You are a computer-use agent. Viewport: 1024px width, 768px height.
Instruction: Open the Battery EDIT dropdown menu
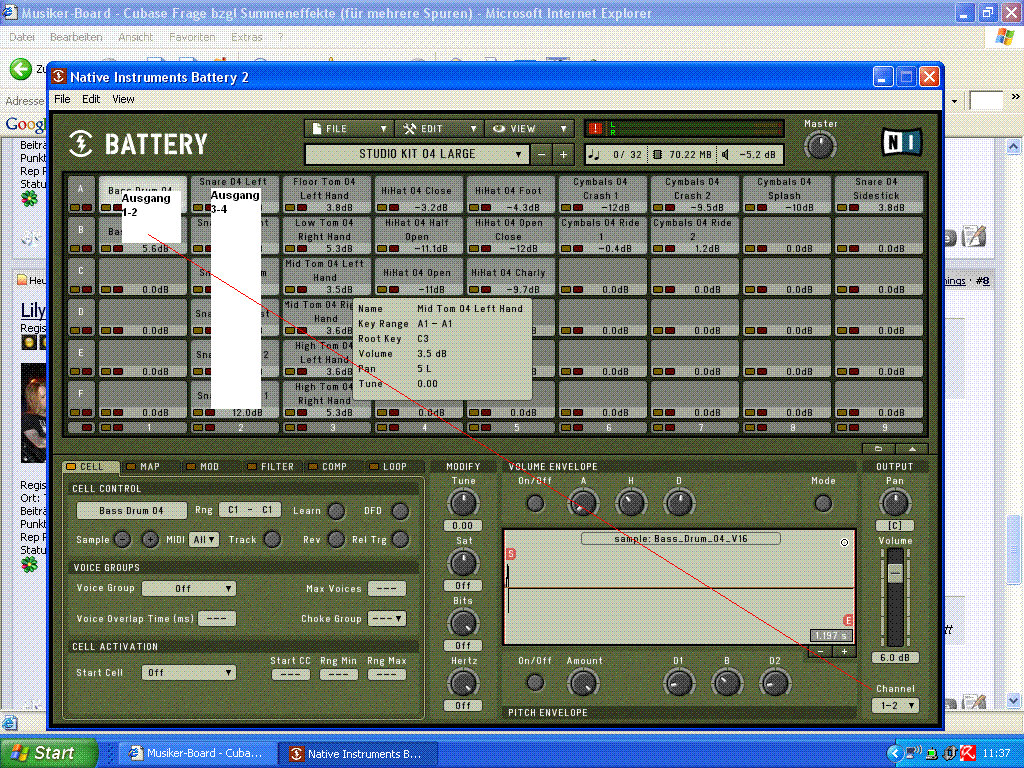click(x=440, y=129)
